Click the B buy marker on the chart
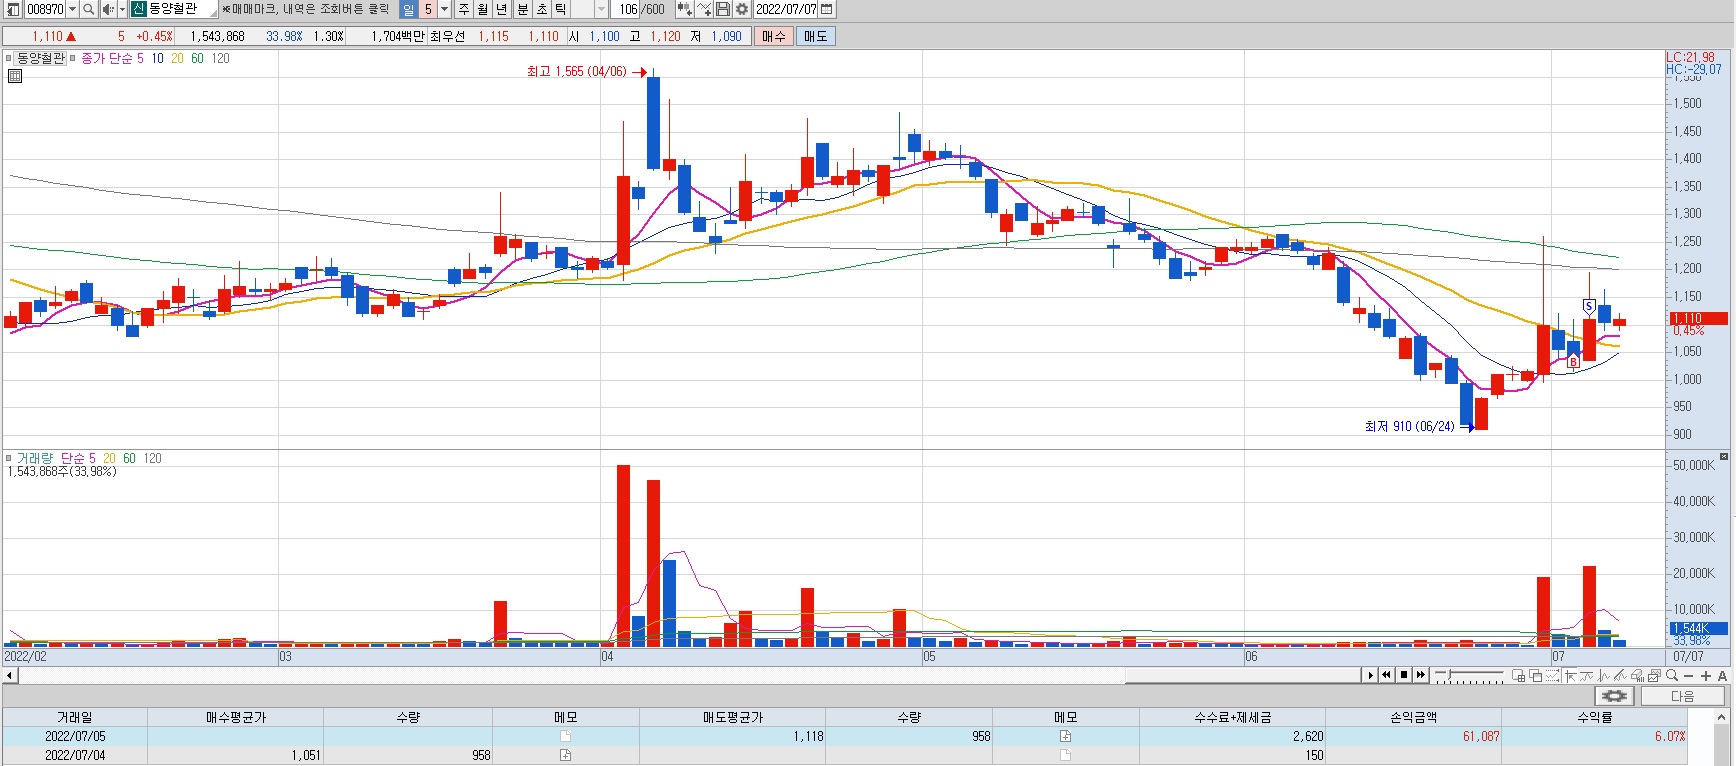This screenshot has height=766, width=1736. 1573,362
